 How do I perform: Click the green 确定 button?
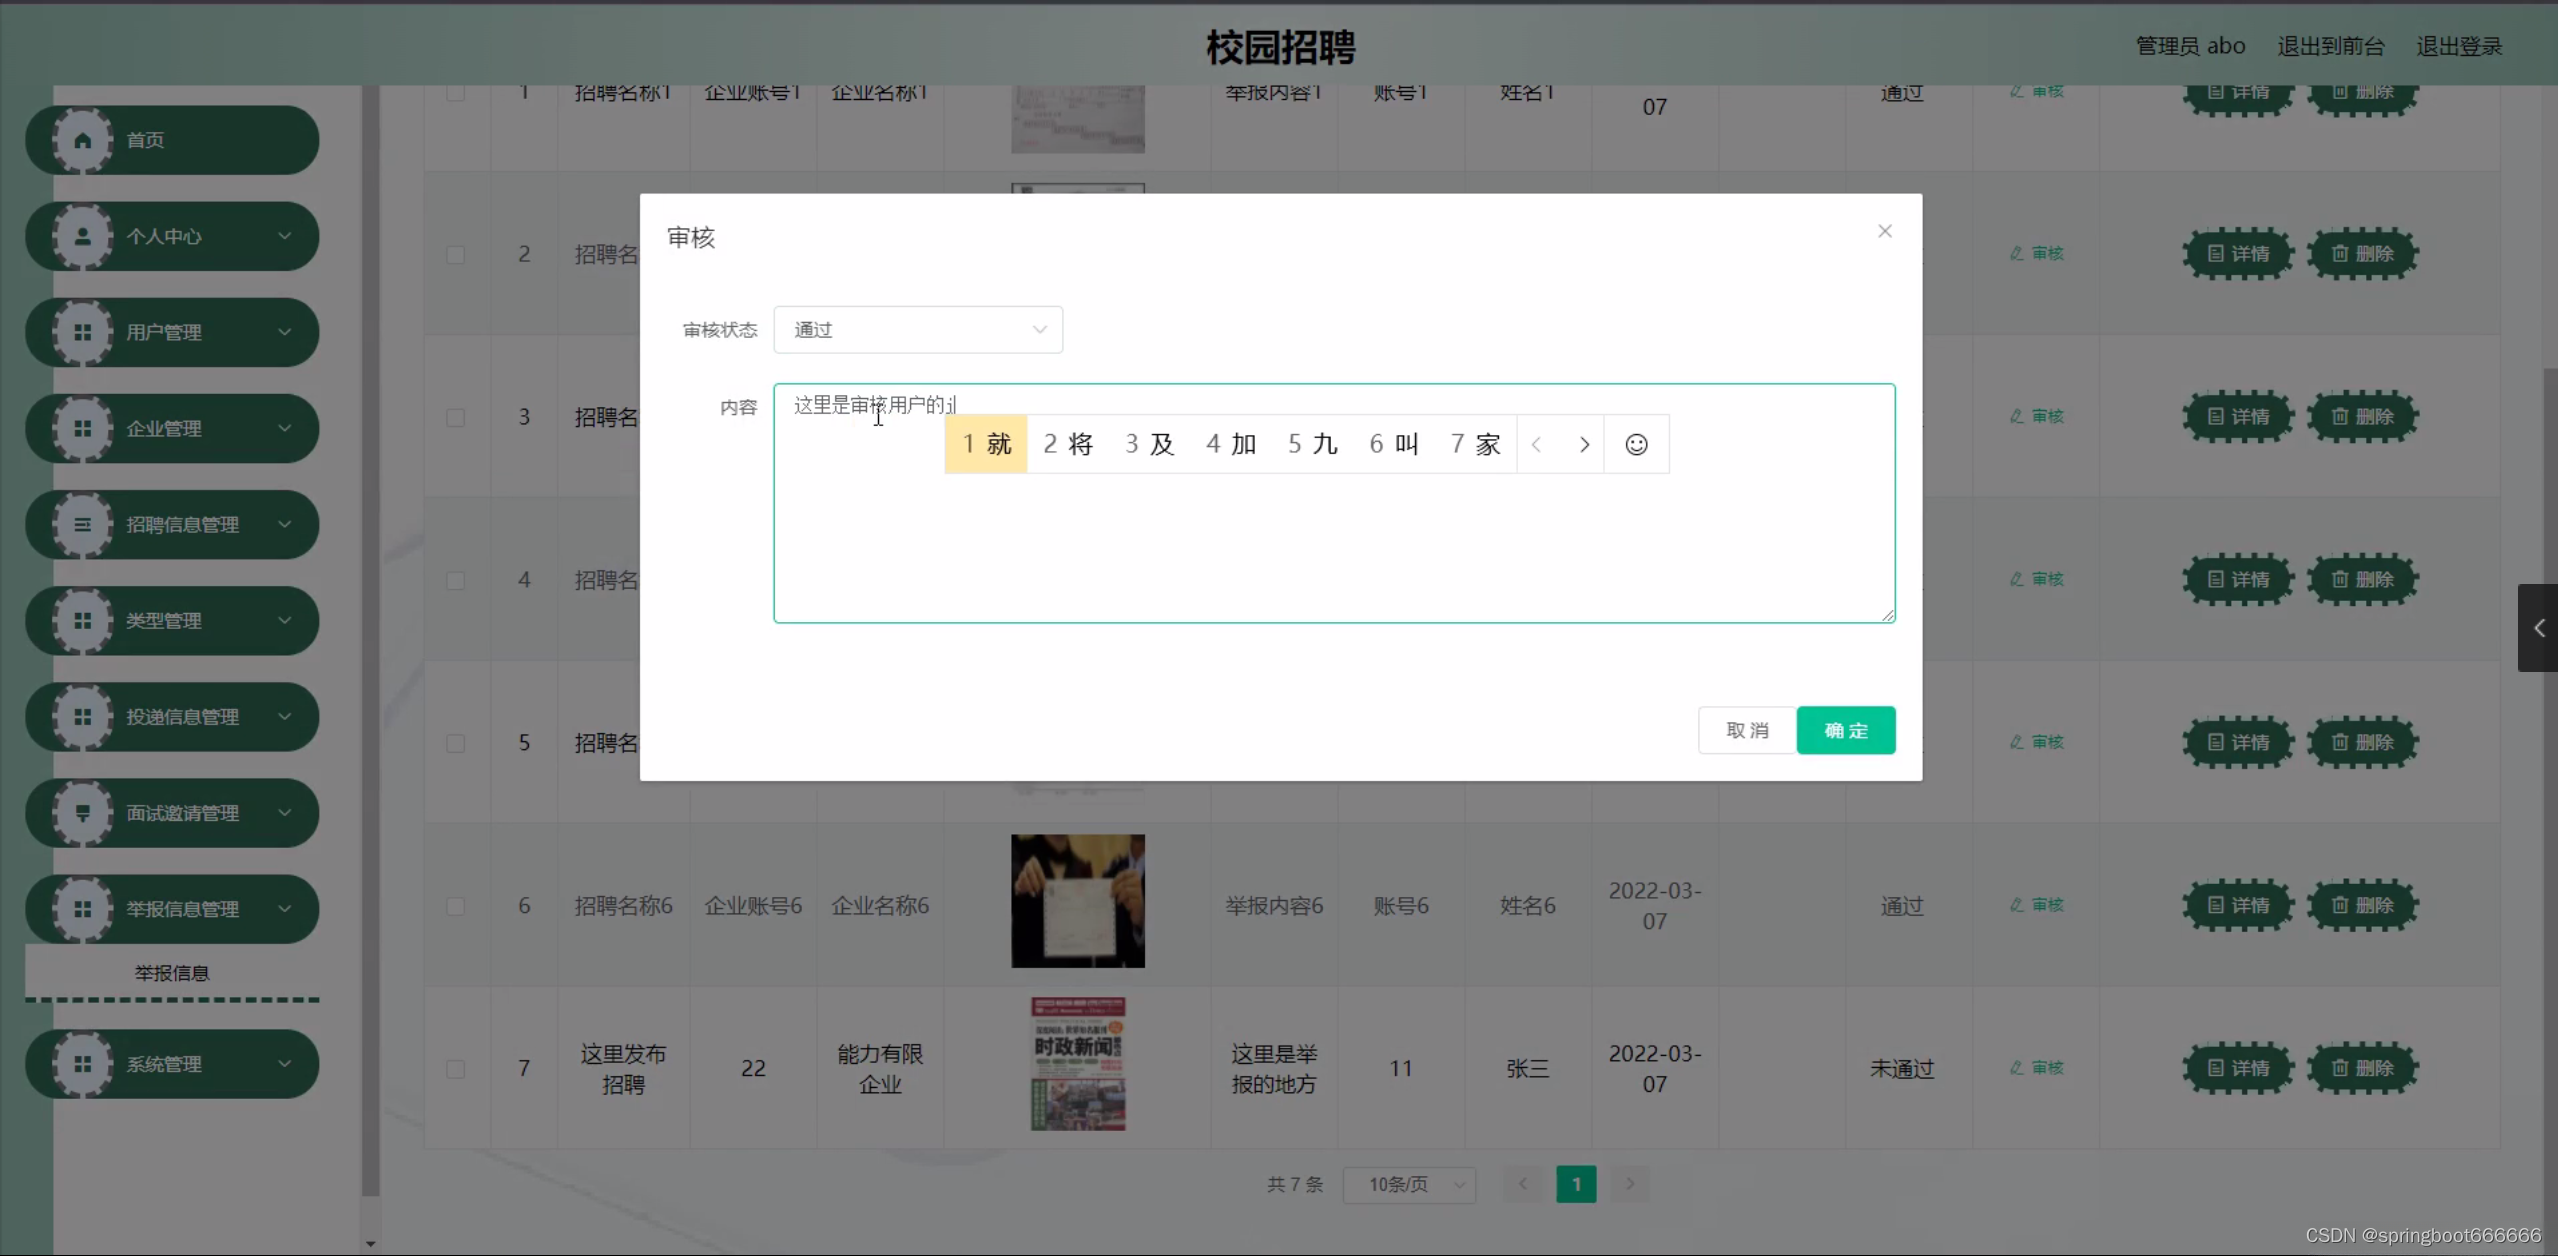click(1845, 730)
